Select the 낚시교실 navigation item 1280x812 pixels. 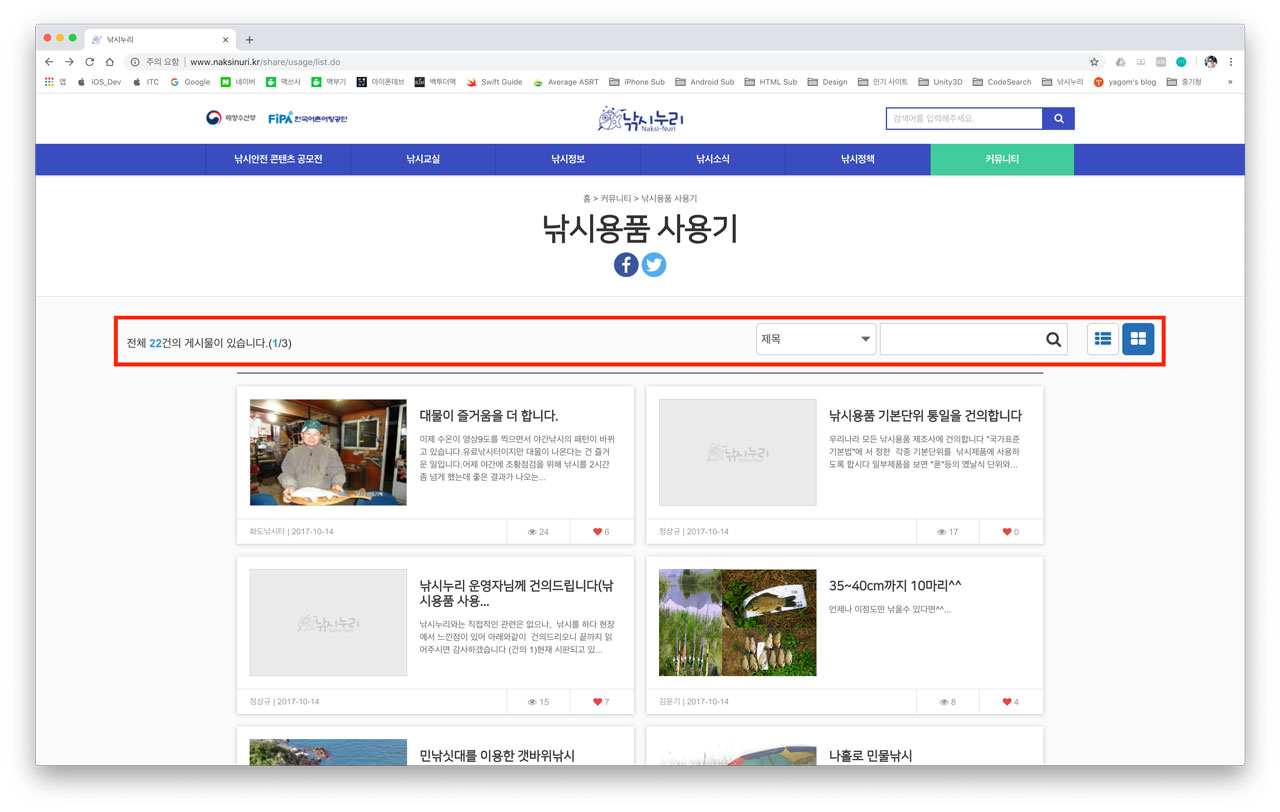(422, 159)
